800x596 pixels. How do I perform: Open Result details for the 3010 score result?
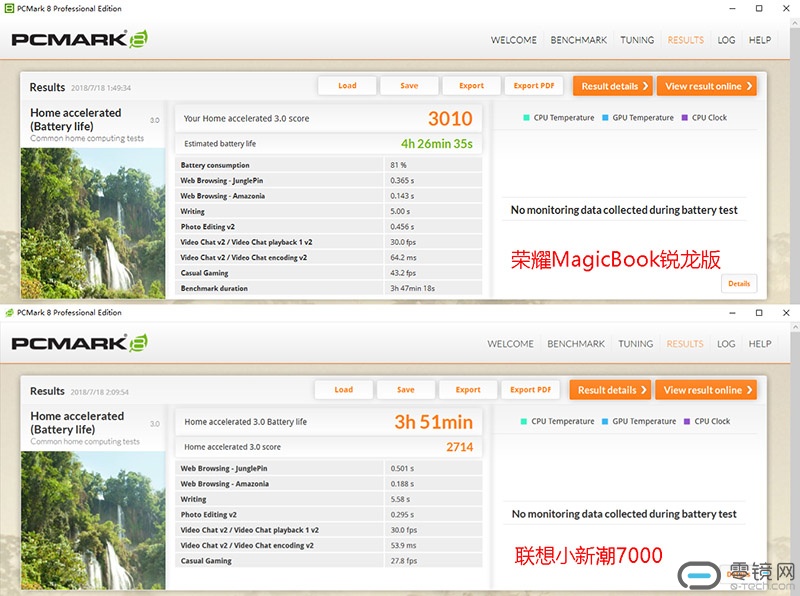(x=613, y=86)
